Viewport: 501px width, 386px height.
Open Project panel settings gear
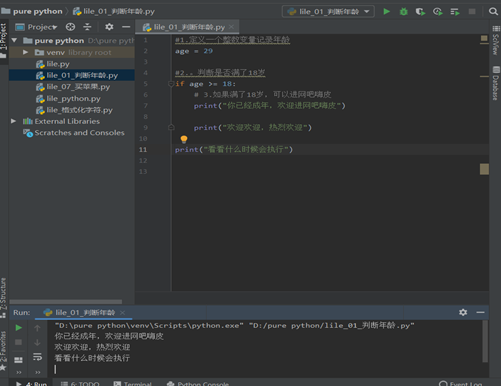click(109, 27)
